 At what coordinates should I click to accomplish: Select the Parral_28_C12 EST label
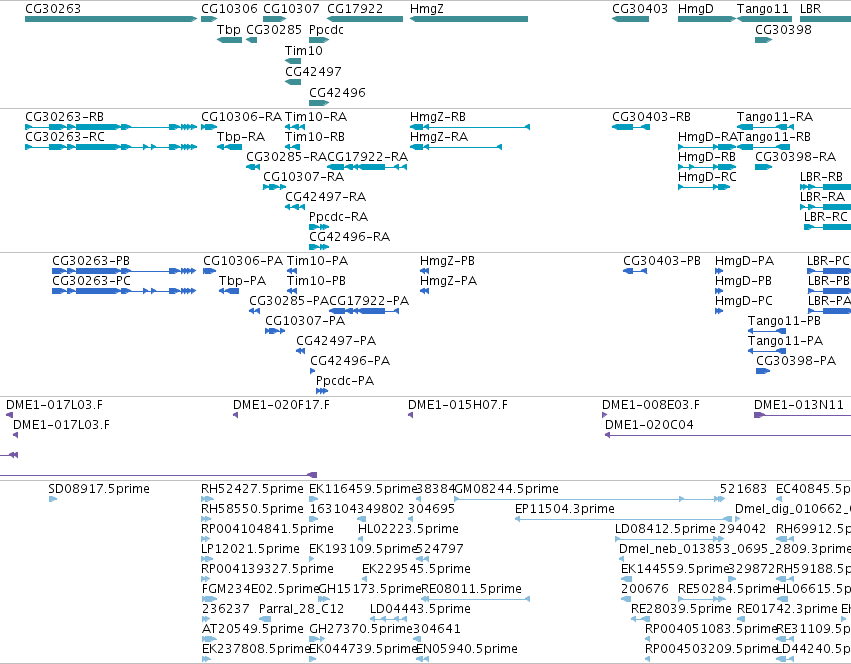(301, 609)
